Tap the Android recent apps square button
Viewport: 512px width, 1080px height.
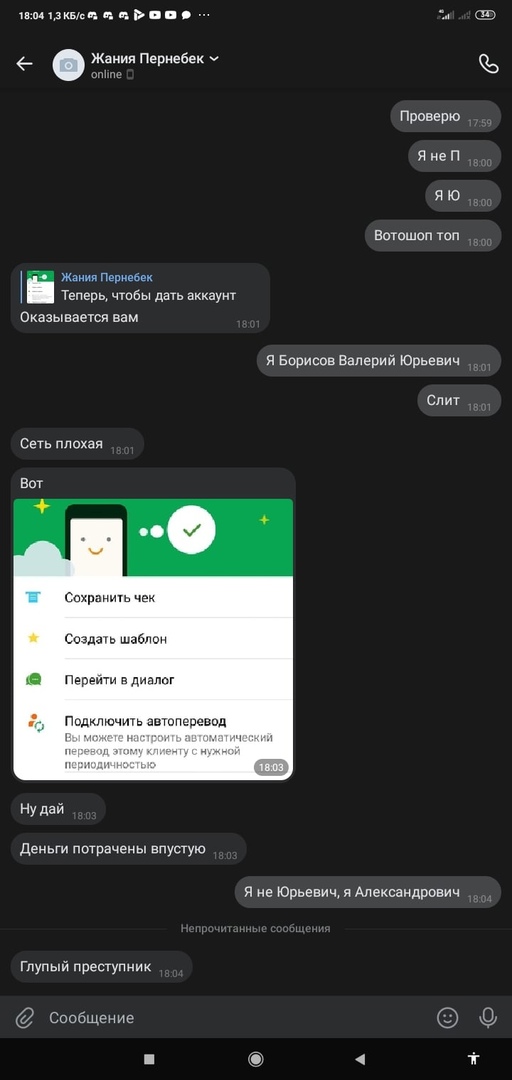click(149, 1059)
